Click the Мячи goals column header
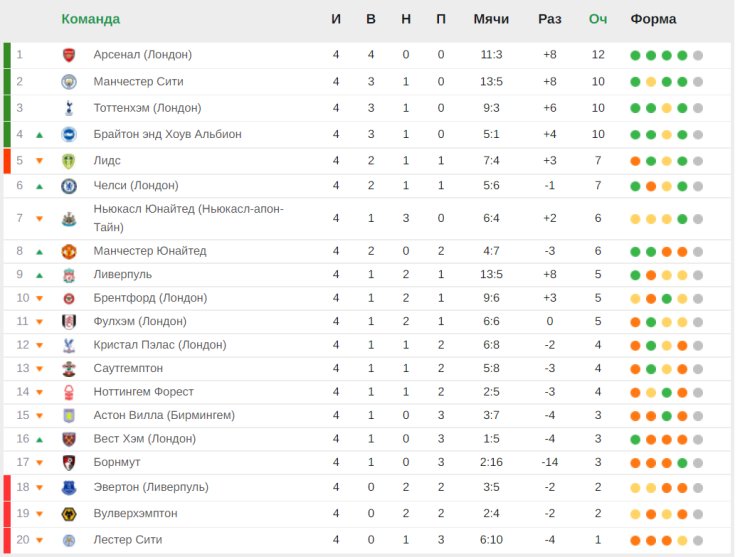The image size is (740, 557). 491,19
